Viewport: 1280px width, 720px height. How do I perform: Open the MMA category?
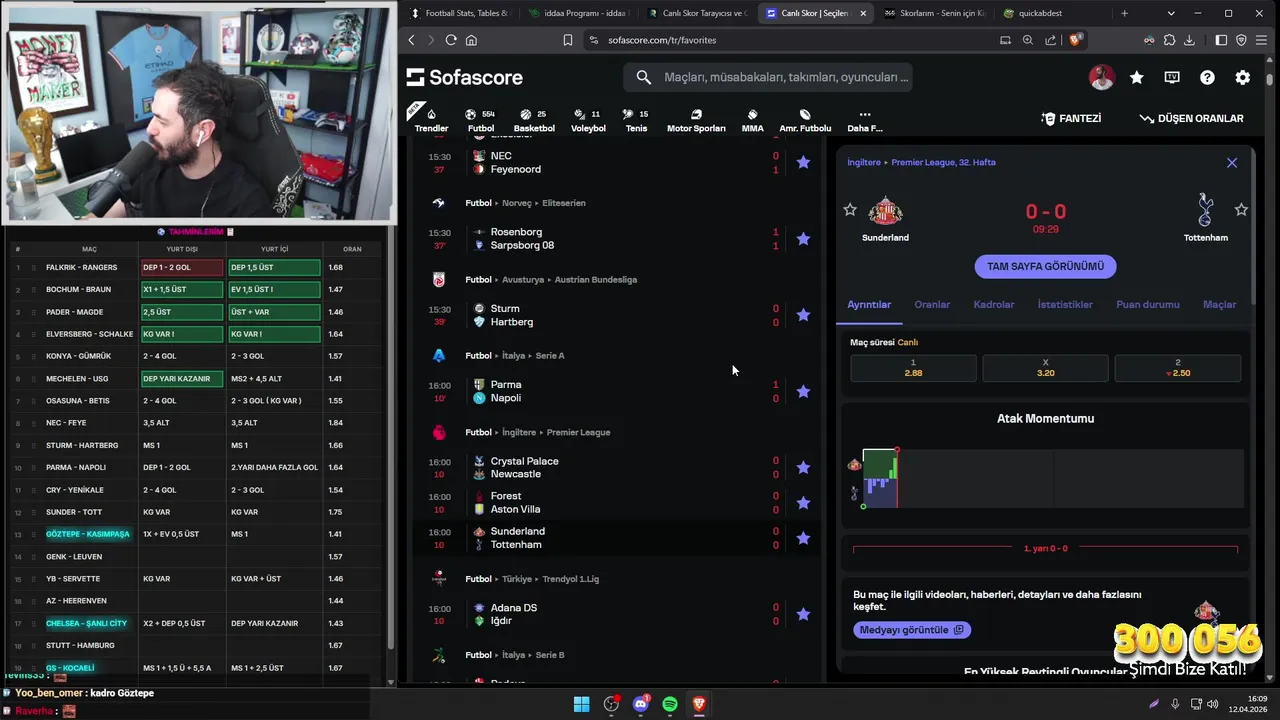click(x=752, y=120)
